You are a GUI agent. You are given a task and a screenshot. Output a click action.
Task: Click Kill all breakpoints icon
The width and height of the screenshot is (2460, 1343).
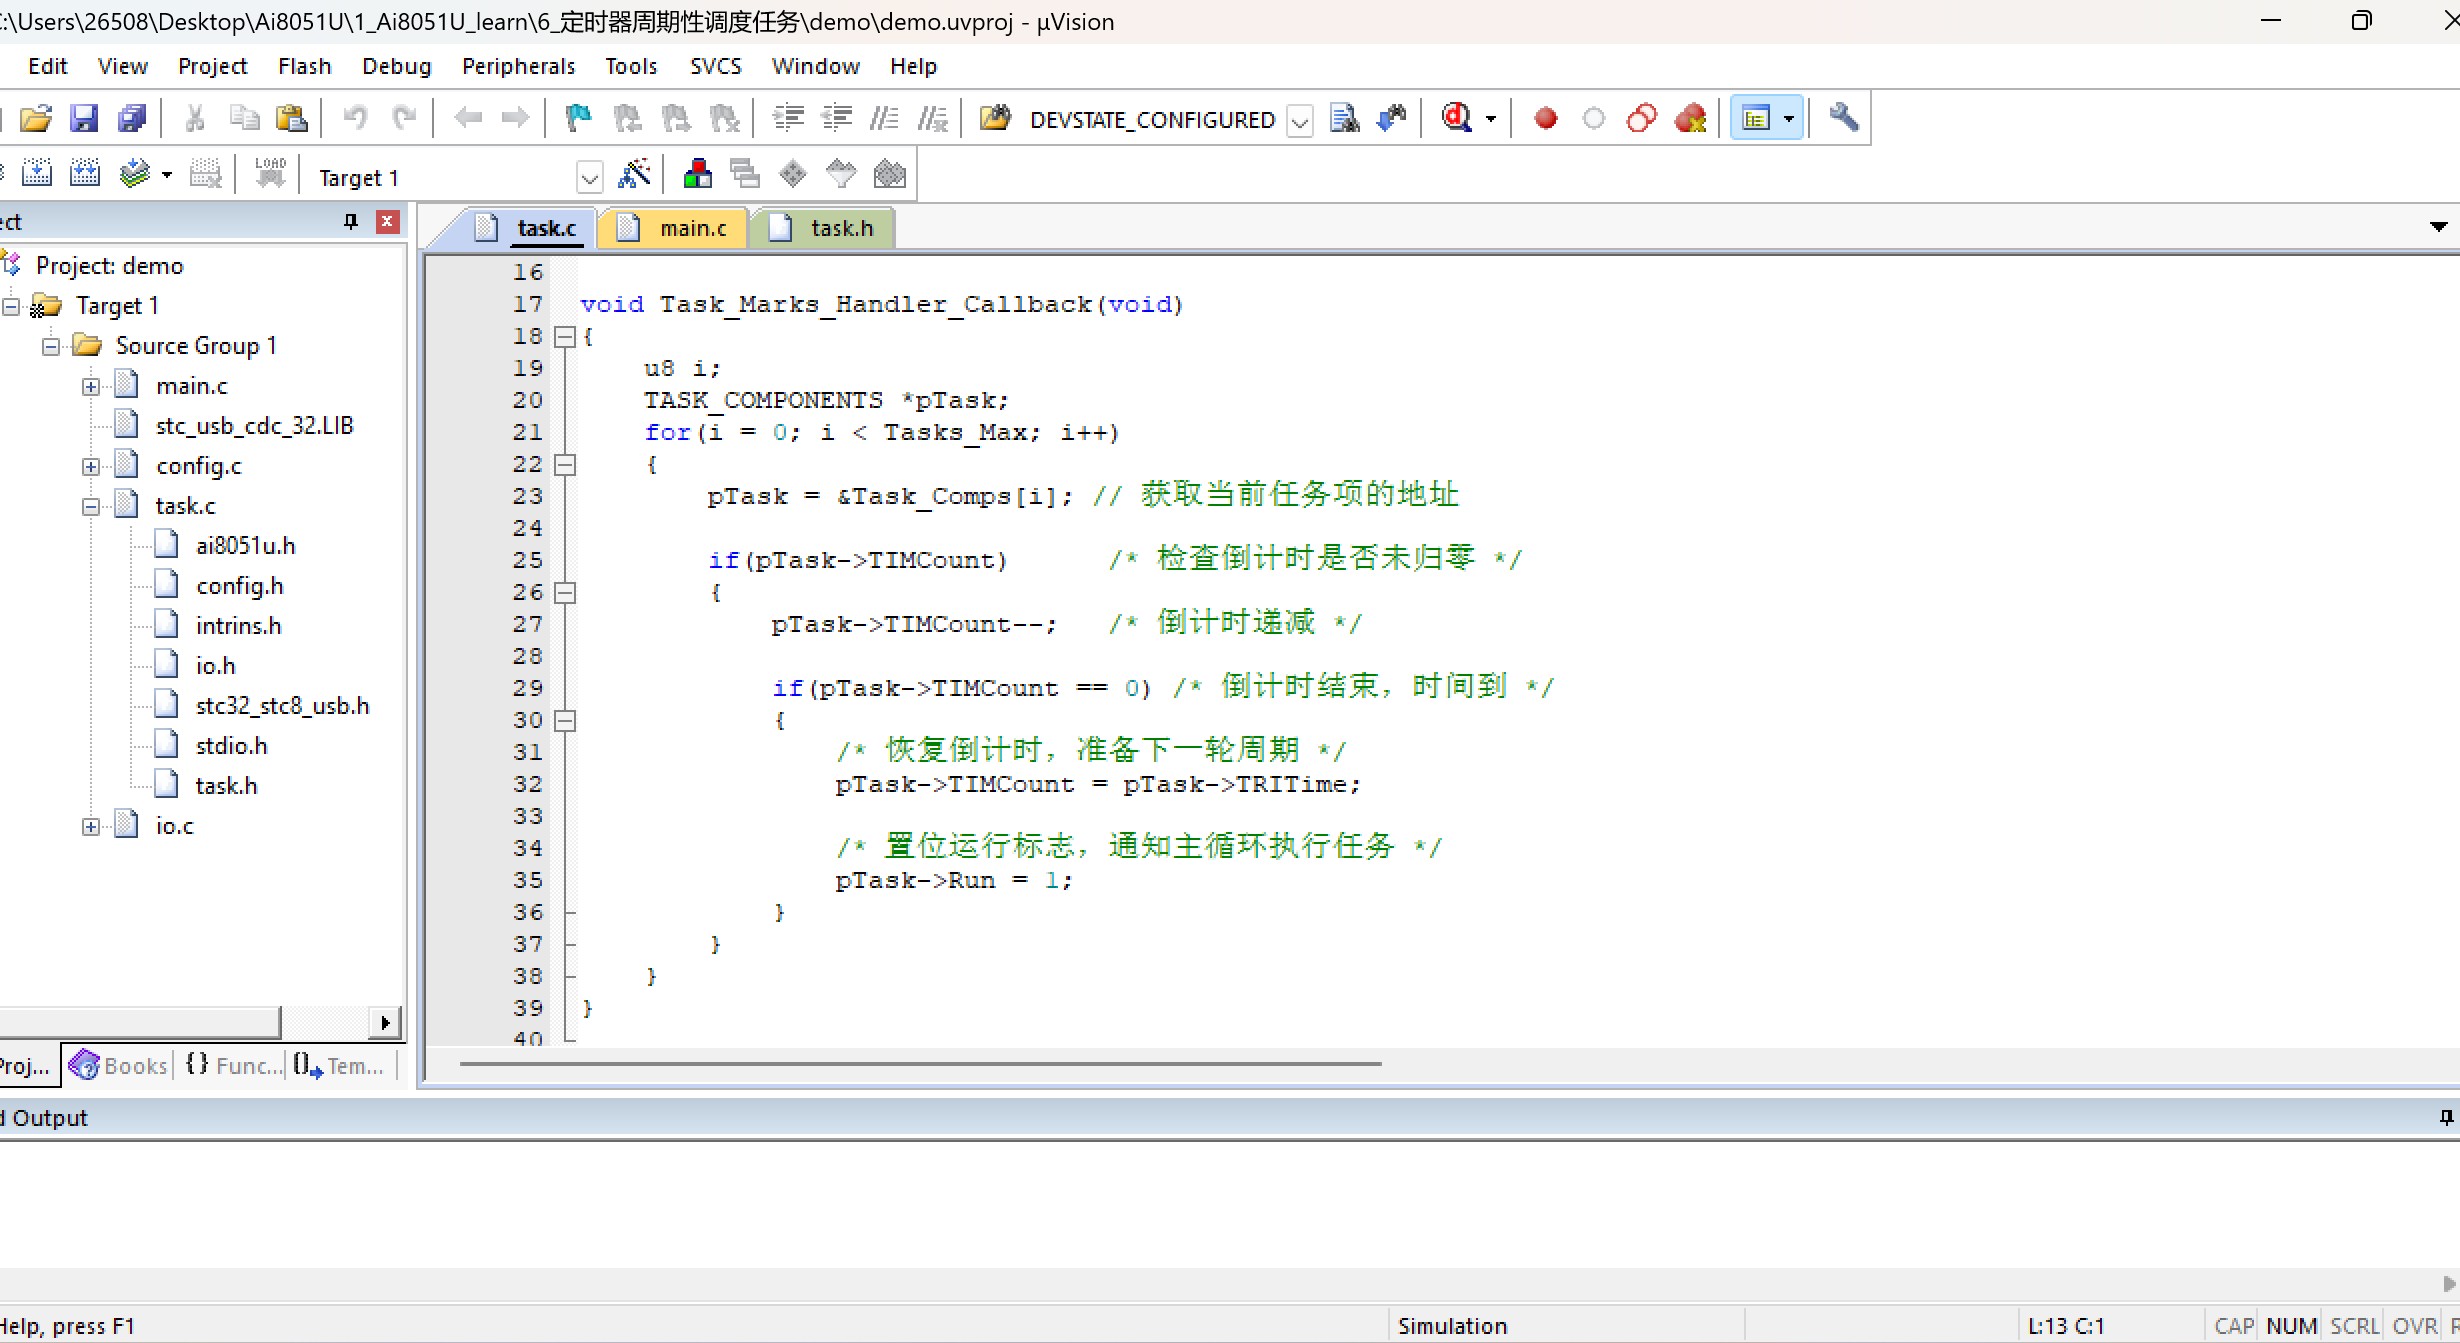tap(1690, 119)
